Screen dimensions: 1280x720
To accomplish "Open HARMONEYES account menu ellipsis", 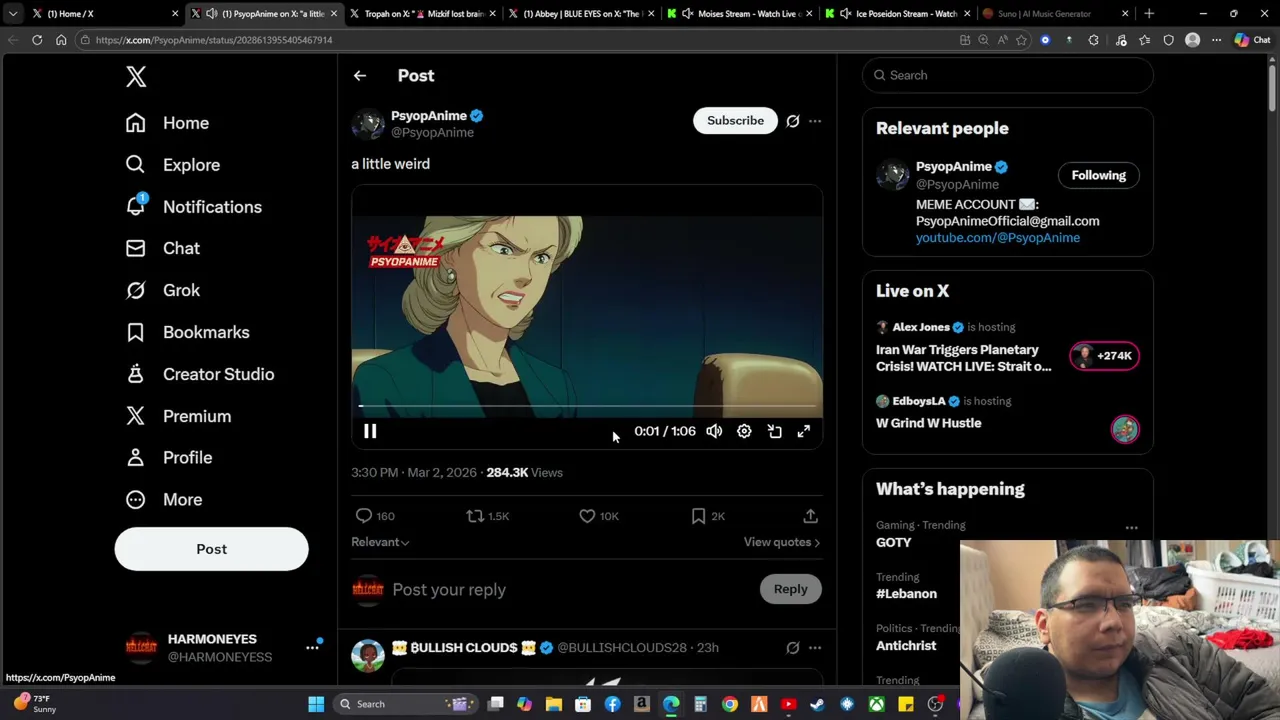I will pyautogui.click(x=312, y=648).
